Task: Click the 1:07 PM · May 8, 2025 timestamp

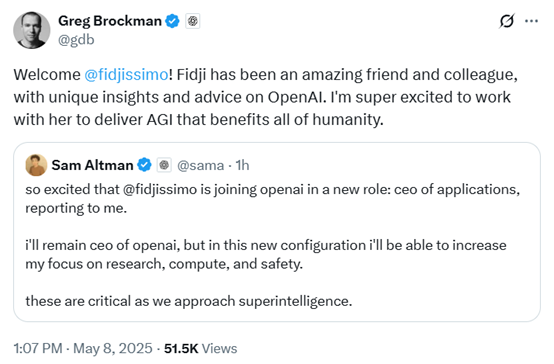Action: coord(83,348)
